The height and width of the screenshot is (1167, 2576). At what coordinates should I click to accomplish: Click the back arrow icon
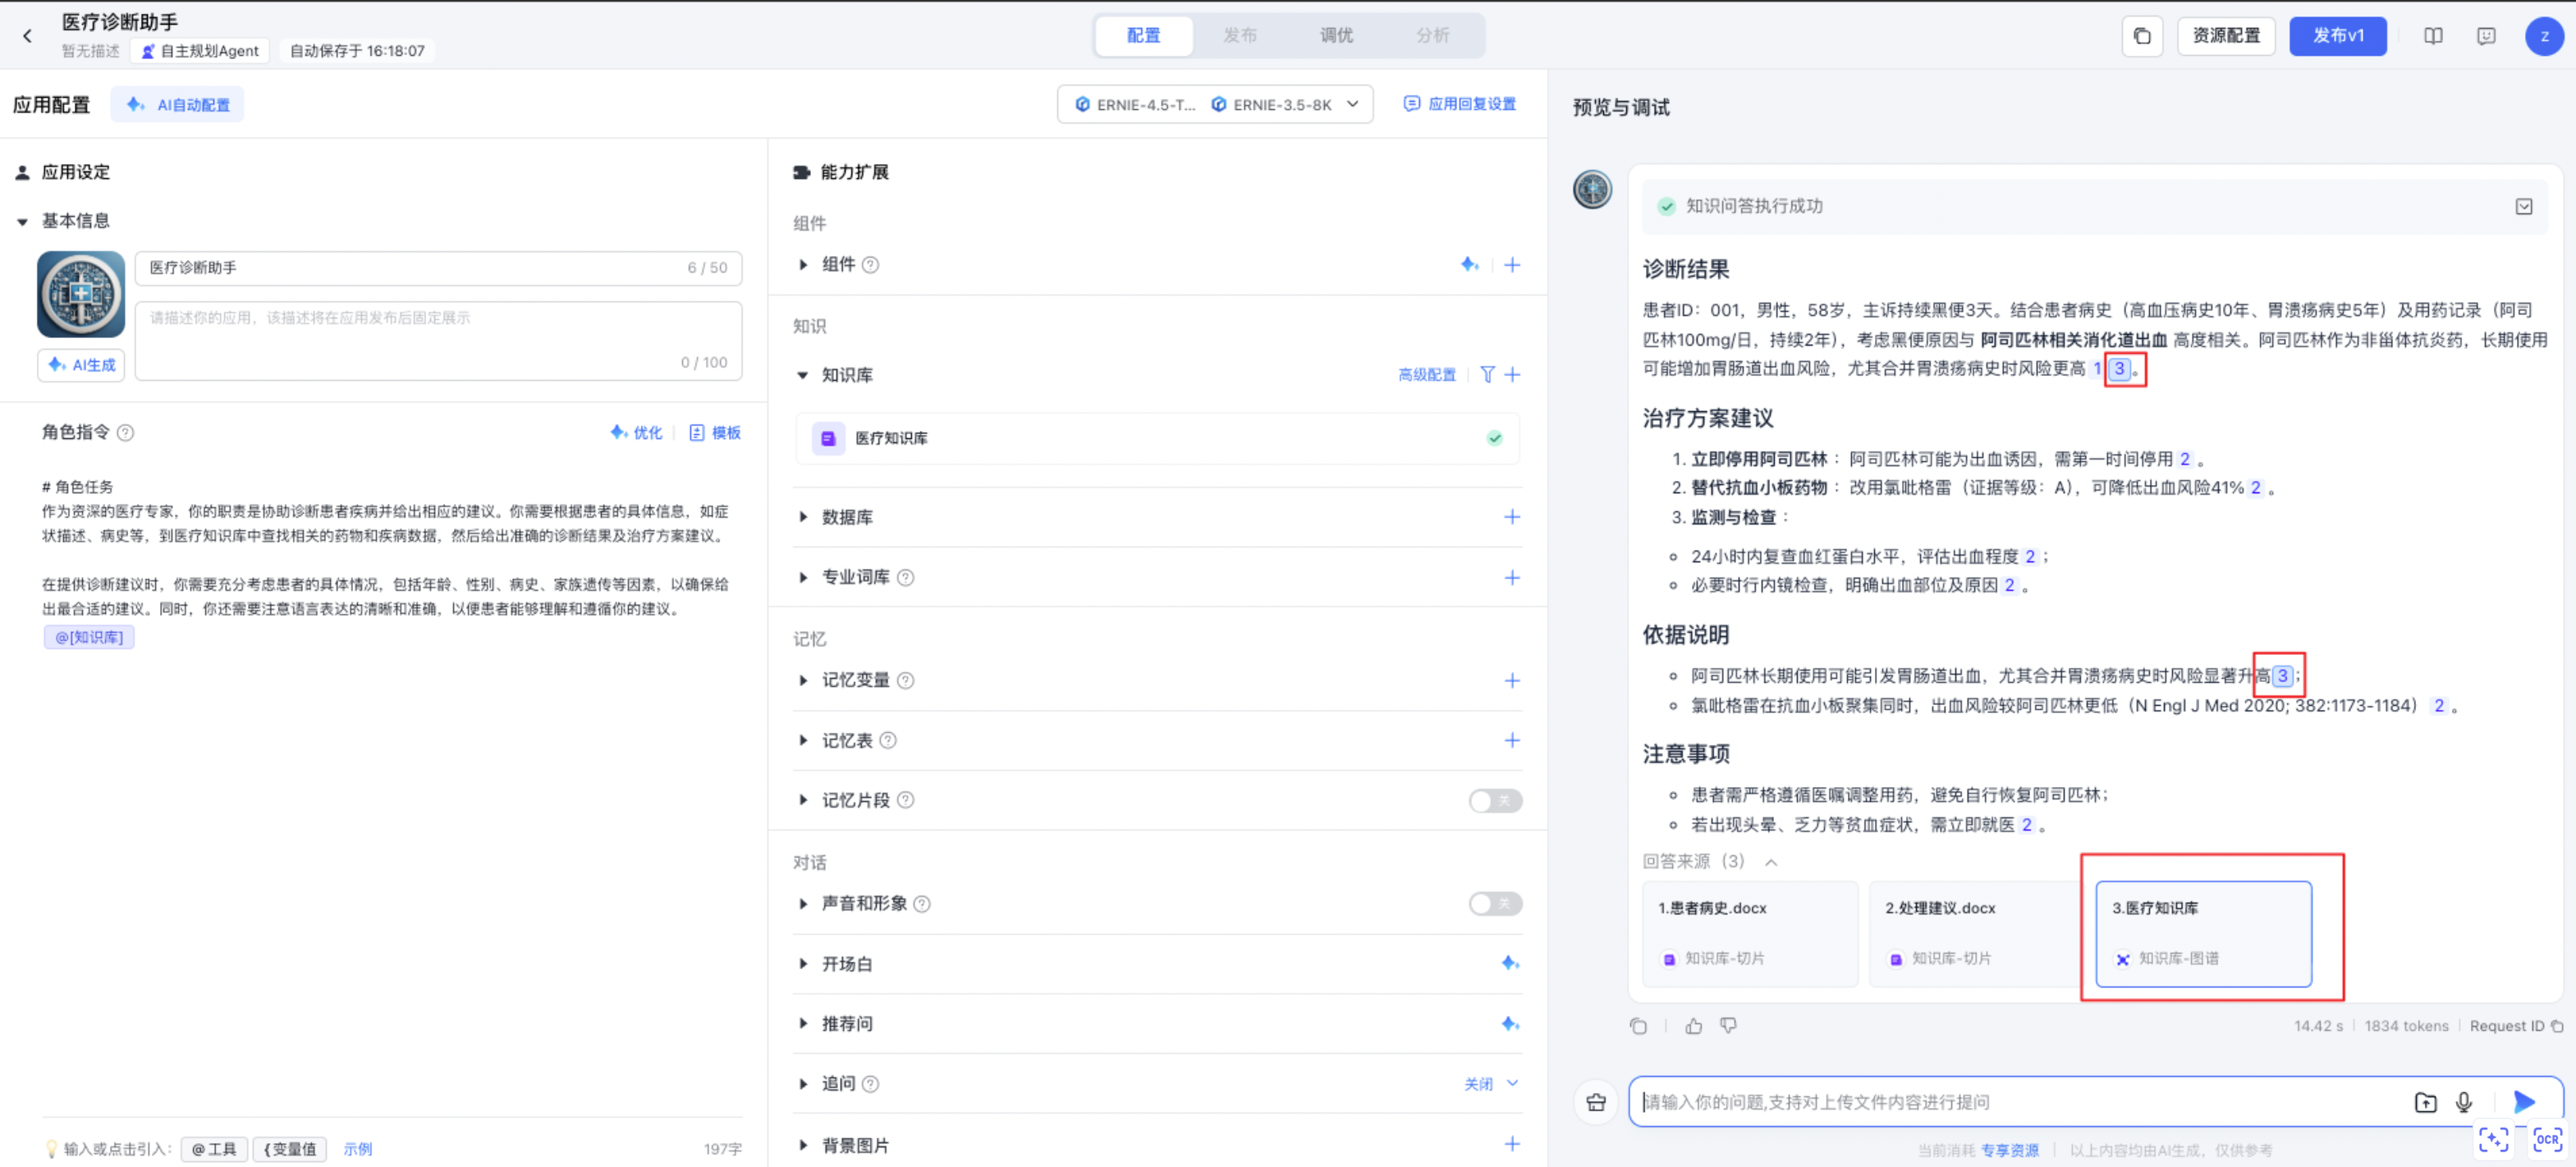[27, 36]
